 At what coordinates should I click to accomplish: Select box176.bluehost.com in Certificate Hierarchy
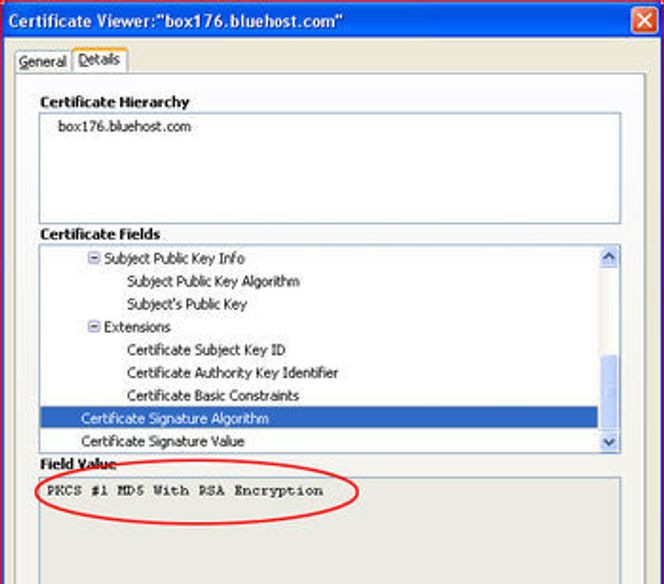tap(124, 127)
